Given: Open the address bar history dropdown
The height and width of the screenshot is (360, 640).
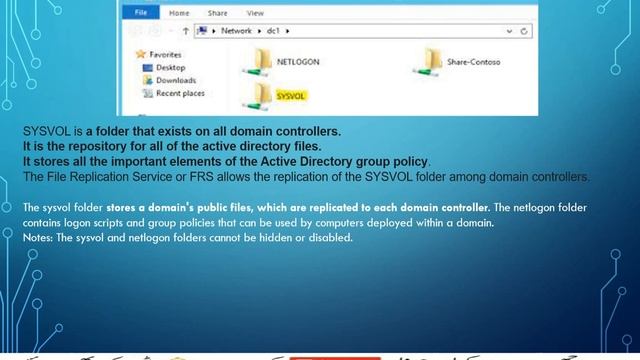Looking at the screenshot, I should coord(509,31).
